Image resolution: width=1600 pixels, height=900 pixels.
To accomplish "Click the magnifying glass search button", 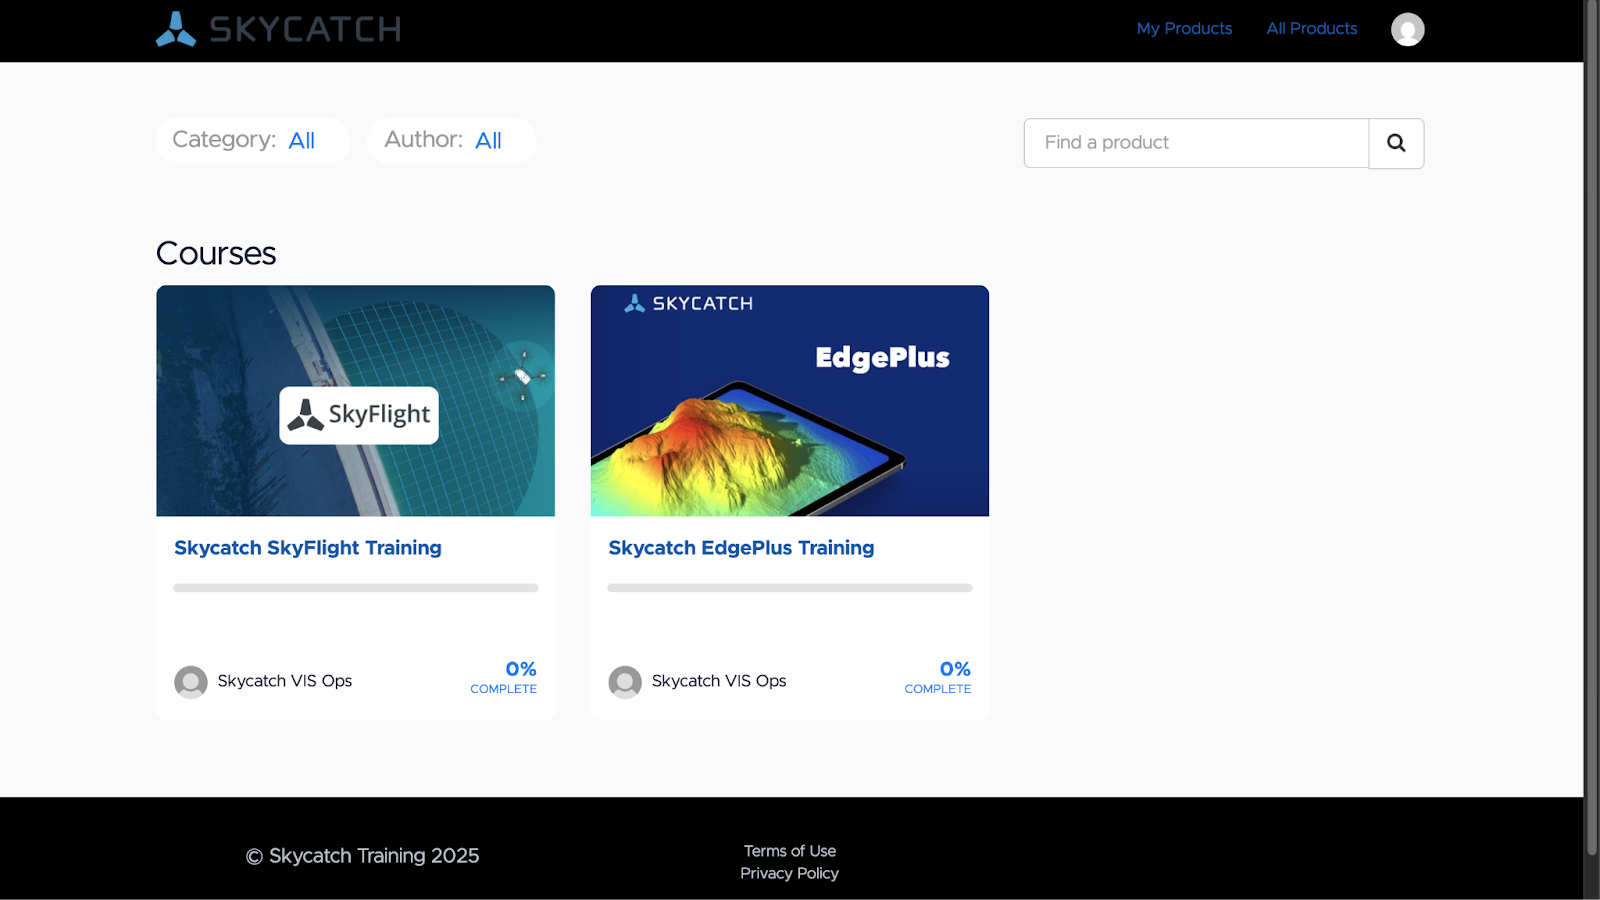I will (x=1396, y=143).
